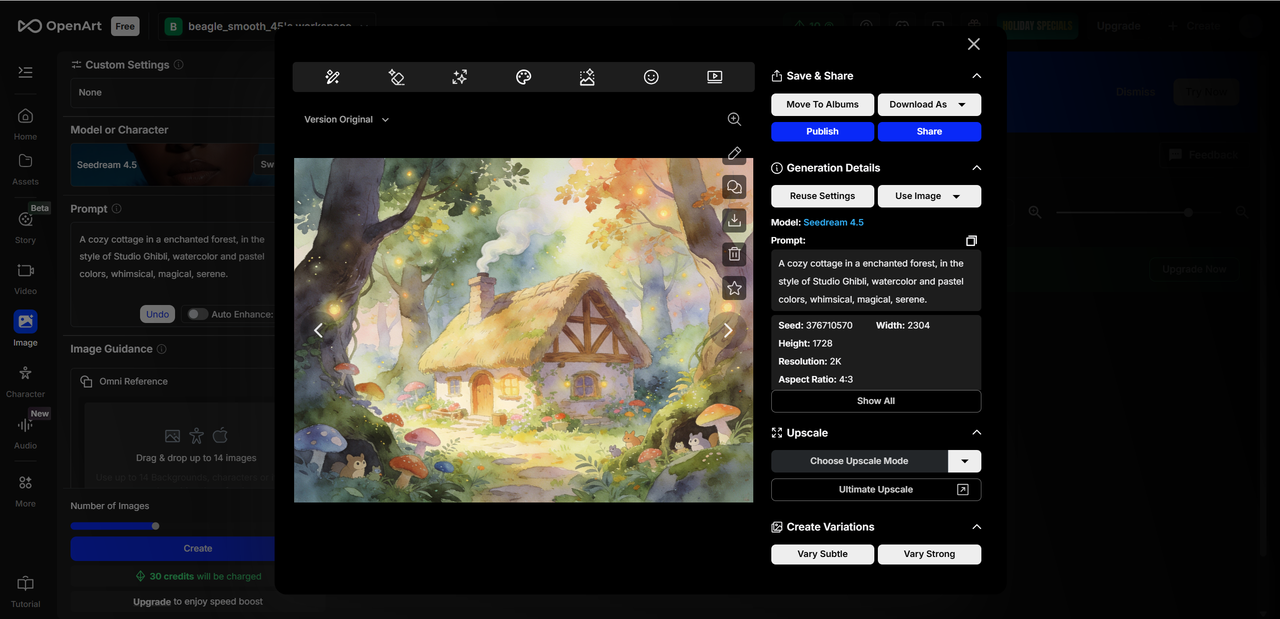This screenshot has width=1280, height=619.
Task: Open the color palette tool
Action: (x=523, y=77)
